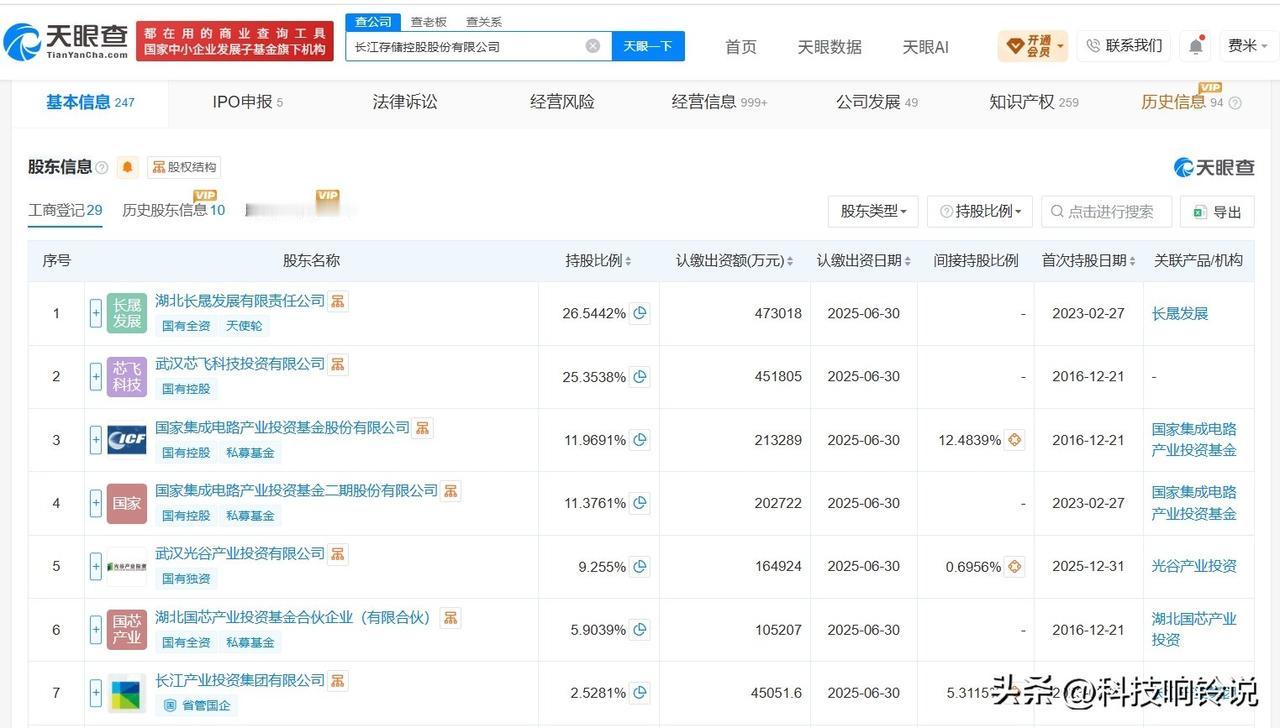This screenshot has width=1280, height=728.
Task: Click the pie chart icon next to 11.3761%
Action: (640, 503)
